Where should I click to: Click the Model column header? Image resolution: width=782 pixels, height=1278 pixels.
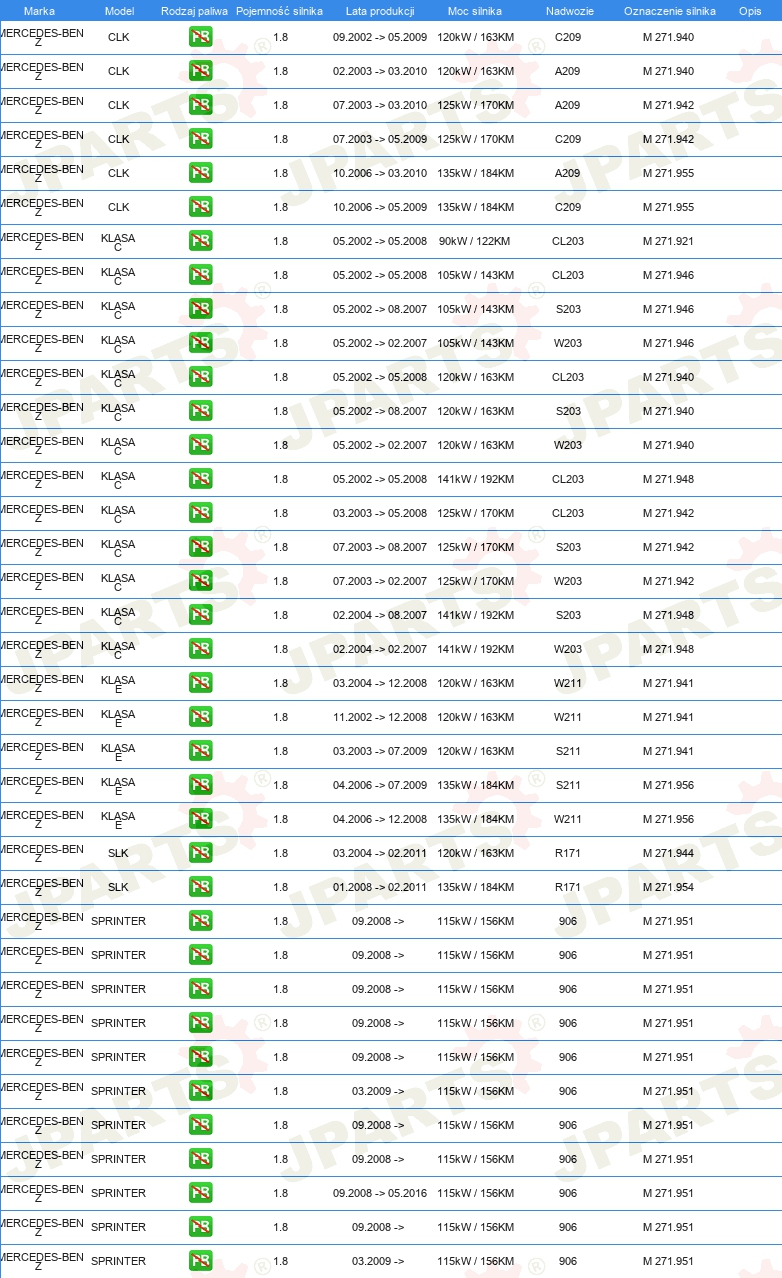coord(119,11)
